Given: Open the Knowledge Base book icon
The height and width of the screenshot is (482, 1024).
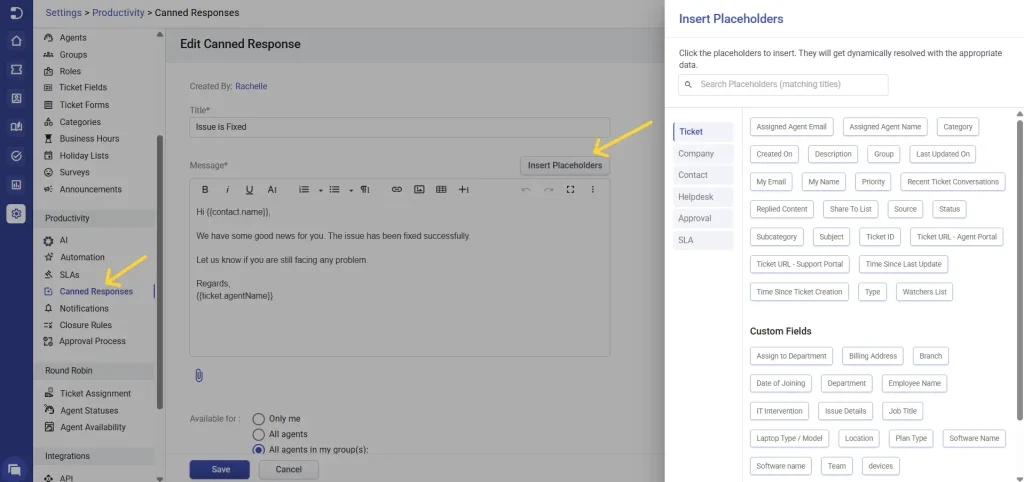Looking at the screenshot, I should [x=16, y=127].
